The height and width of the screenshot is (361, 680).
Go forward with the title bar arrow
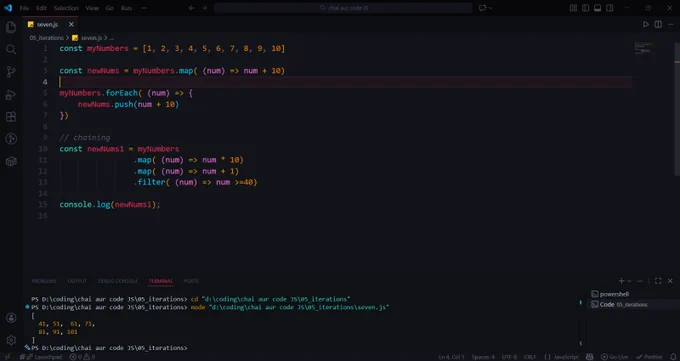click(204, 8)
